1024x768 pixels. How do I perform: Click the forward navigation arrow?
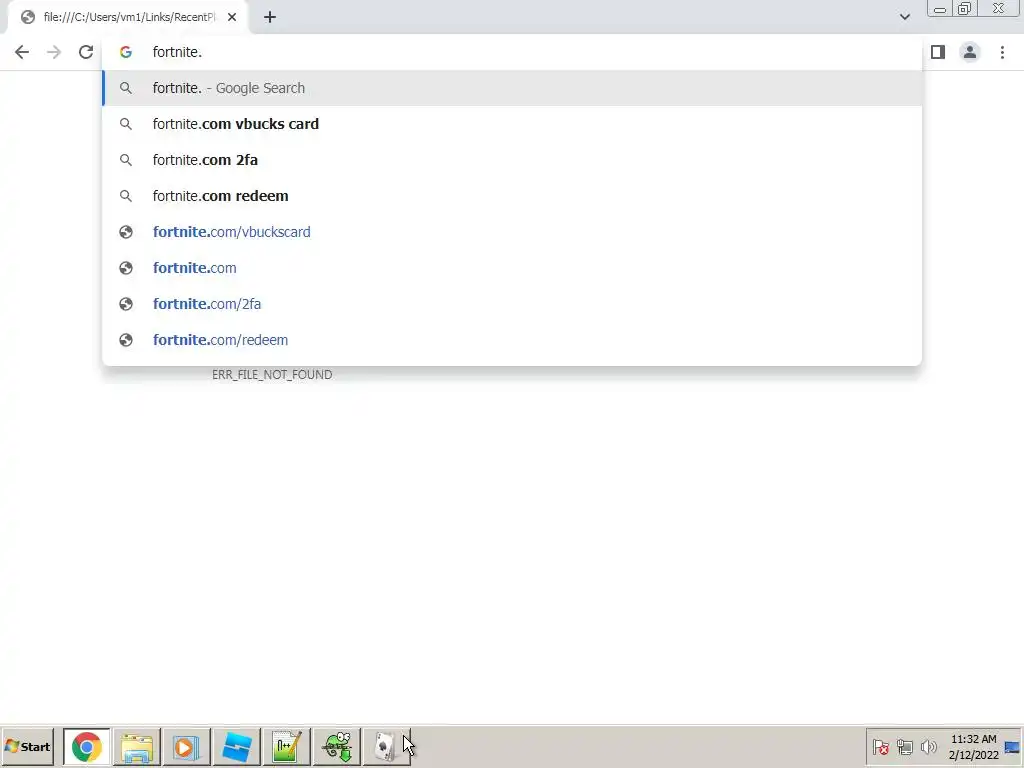click(54, 52)
